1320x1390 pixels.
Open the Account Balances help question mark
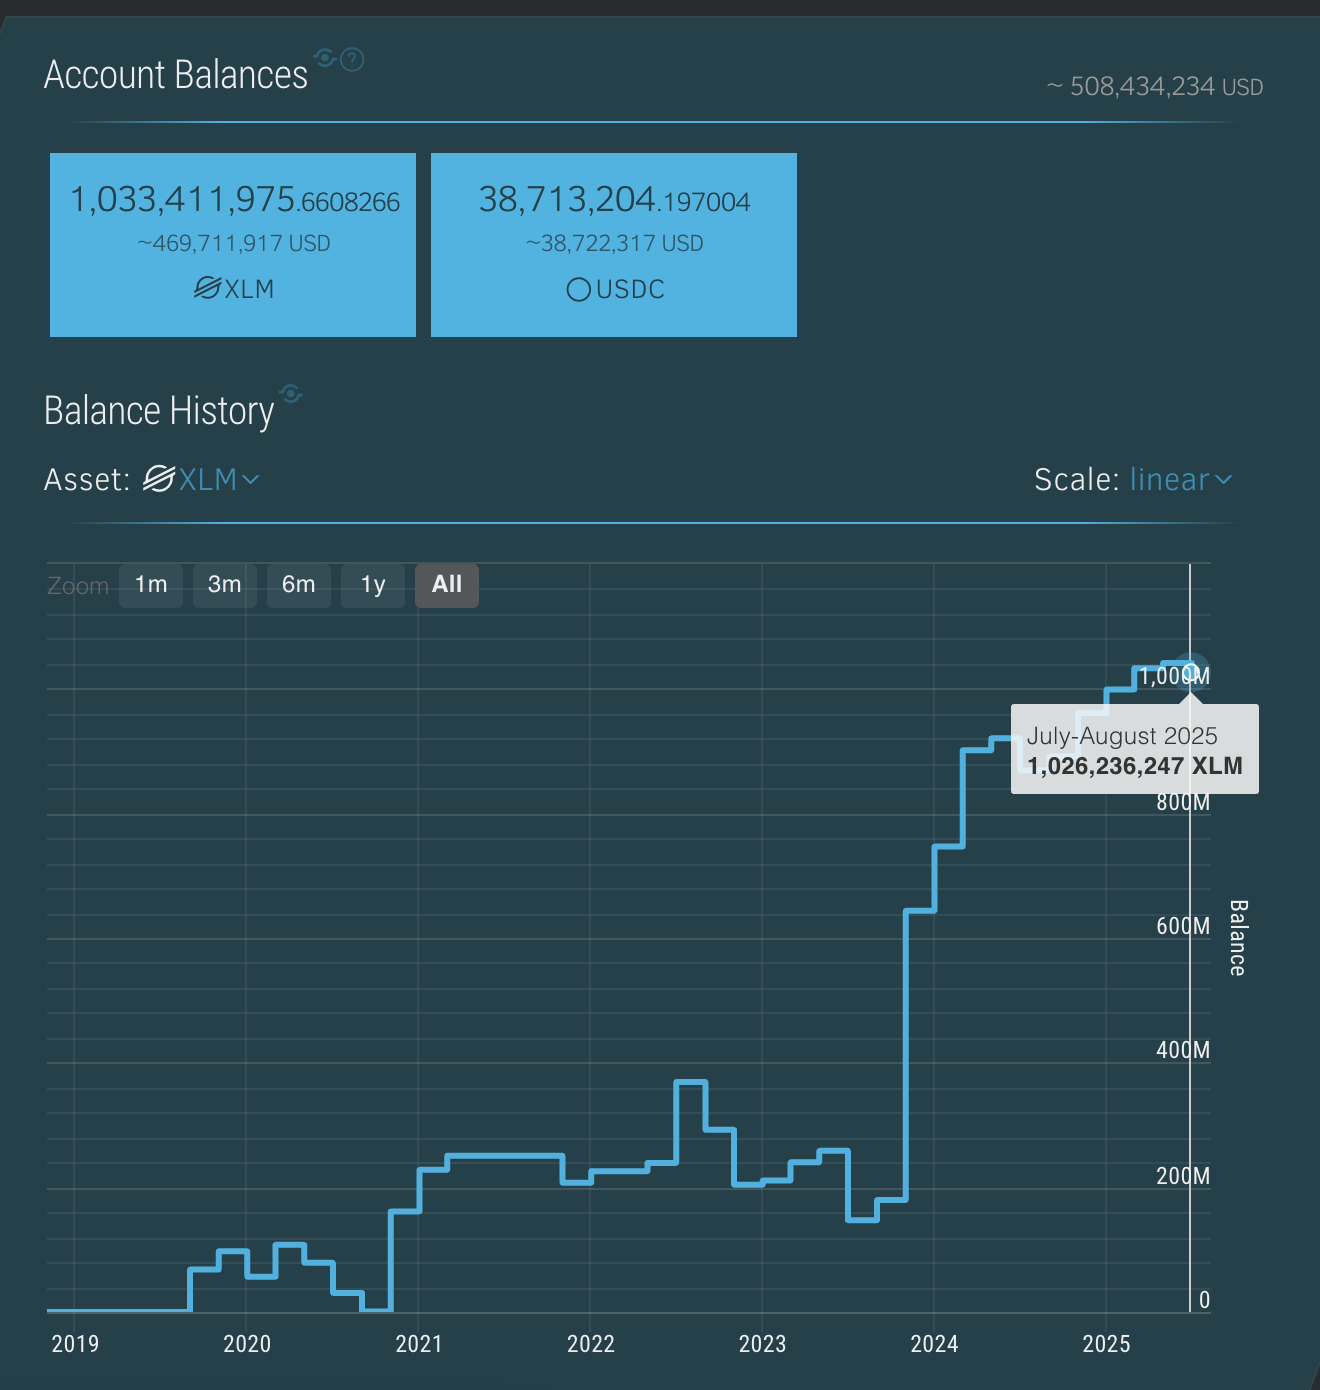pos(350,60)
